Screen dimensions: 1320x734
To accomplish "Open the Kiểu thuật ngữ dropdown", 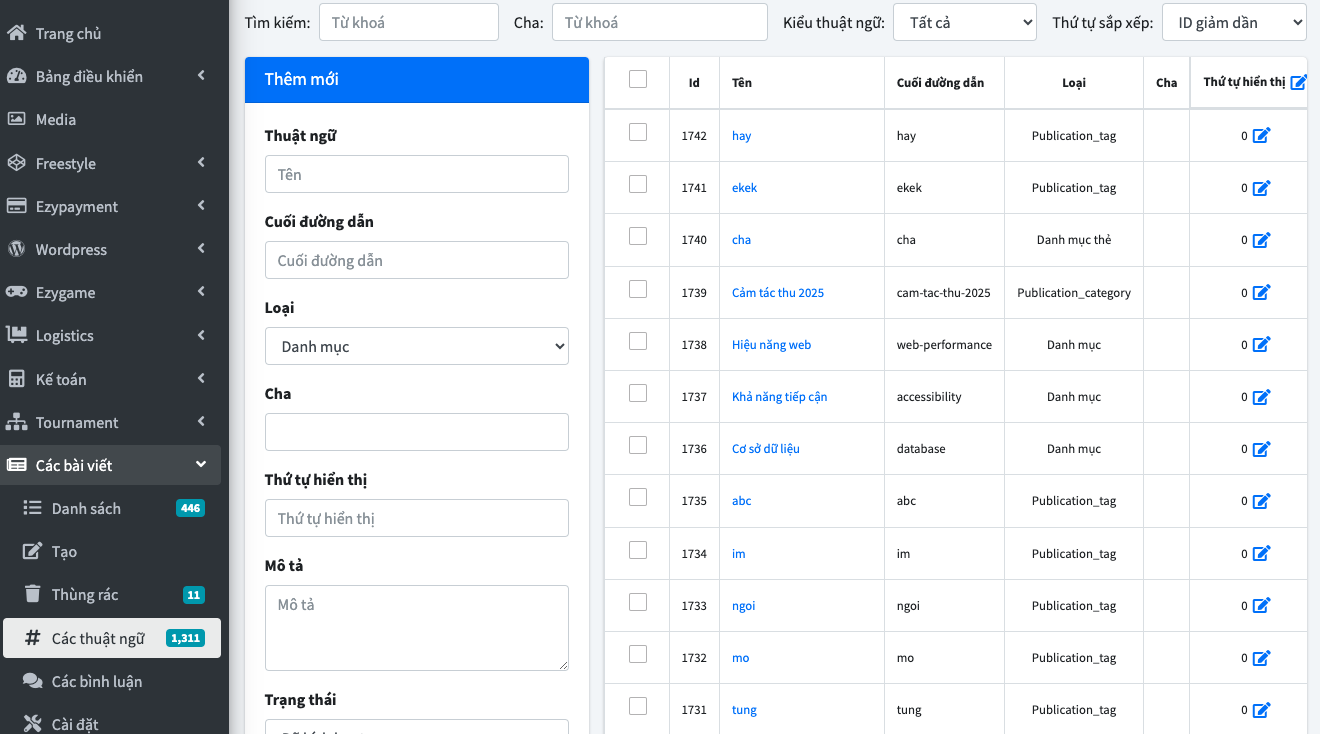I will tap(964, 22).
